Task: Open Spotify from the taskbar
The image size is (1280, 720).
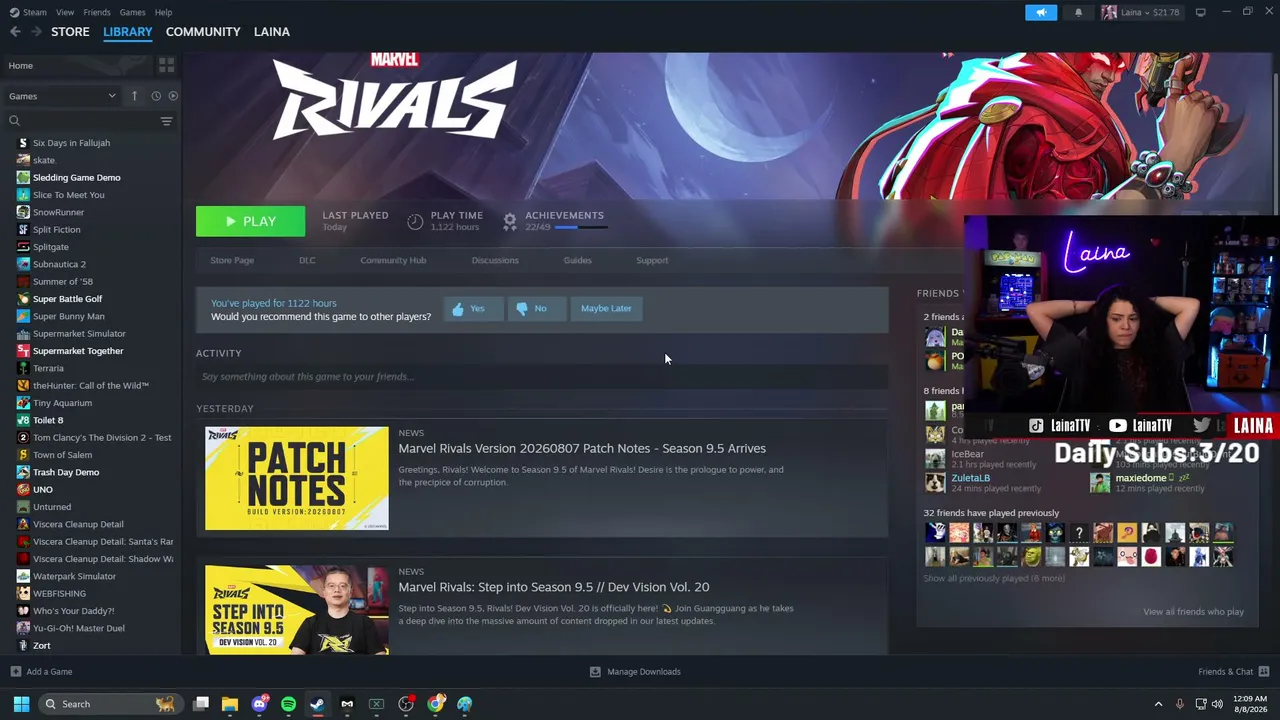Action: [288, 704]
